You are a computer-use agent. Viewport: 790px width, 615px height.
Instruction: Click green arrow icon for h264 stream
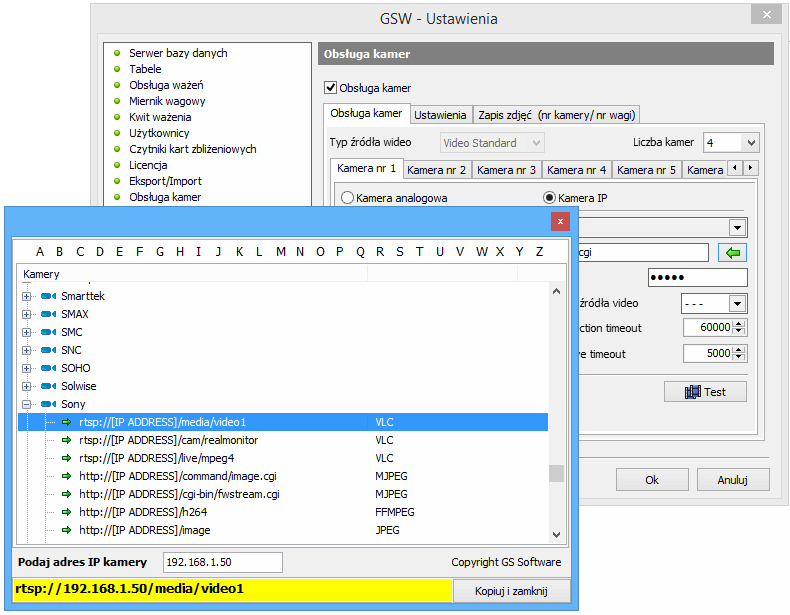tap(67, 513)
